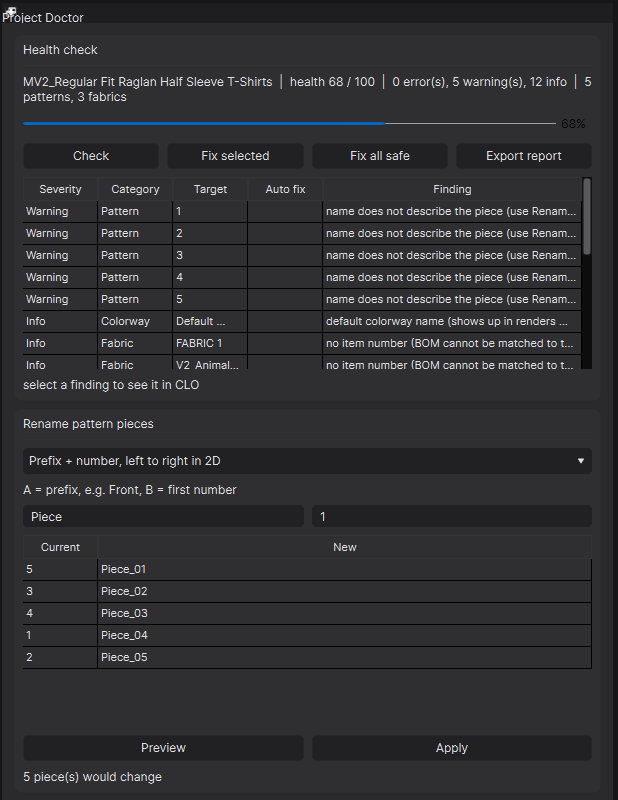Select the V2_Animal fabric target cell
The width and height of the screenshot is (618, 800).
coord(210,362)
